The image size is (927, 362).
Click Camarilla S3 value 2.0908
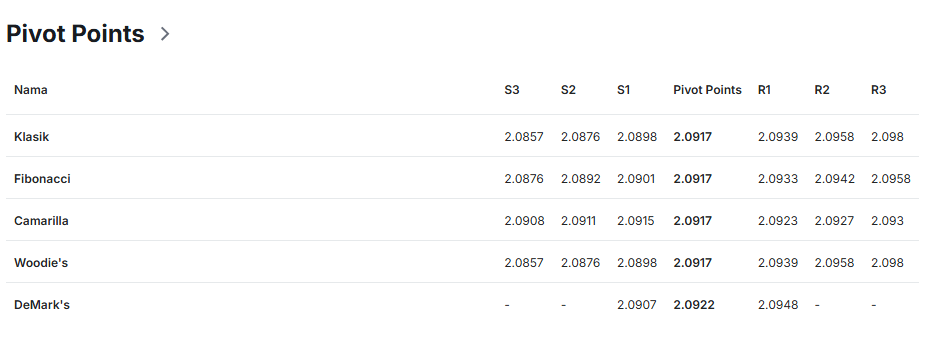click(524, 221)
